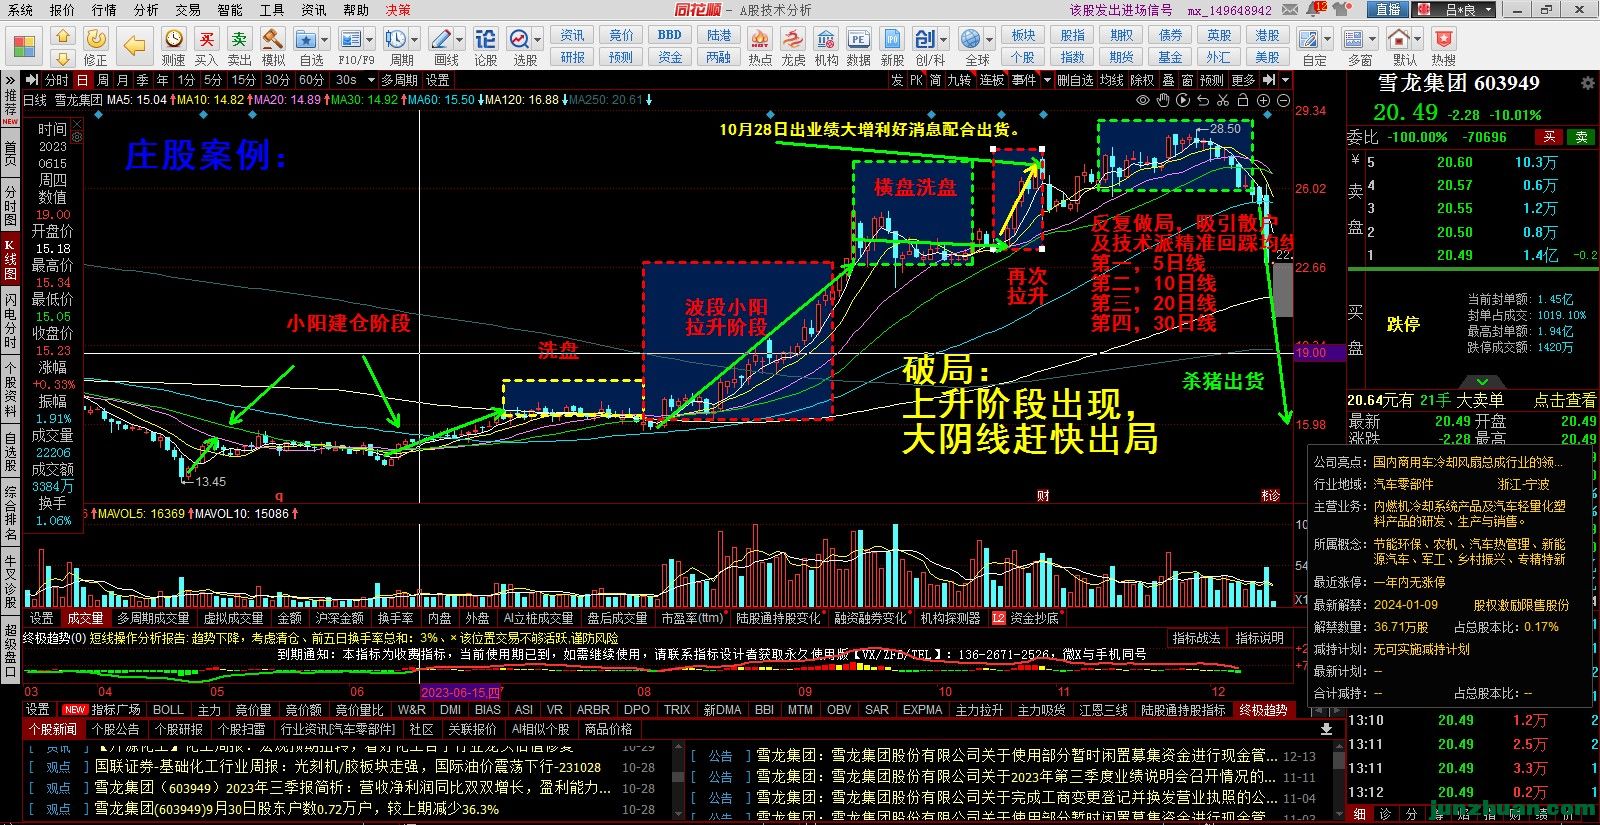Expand the 创/科 dropdown arrow

pos(944,40)
